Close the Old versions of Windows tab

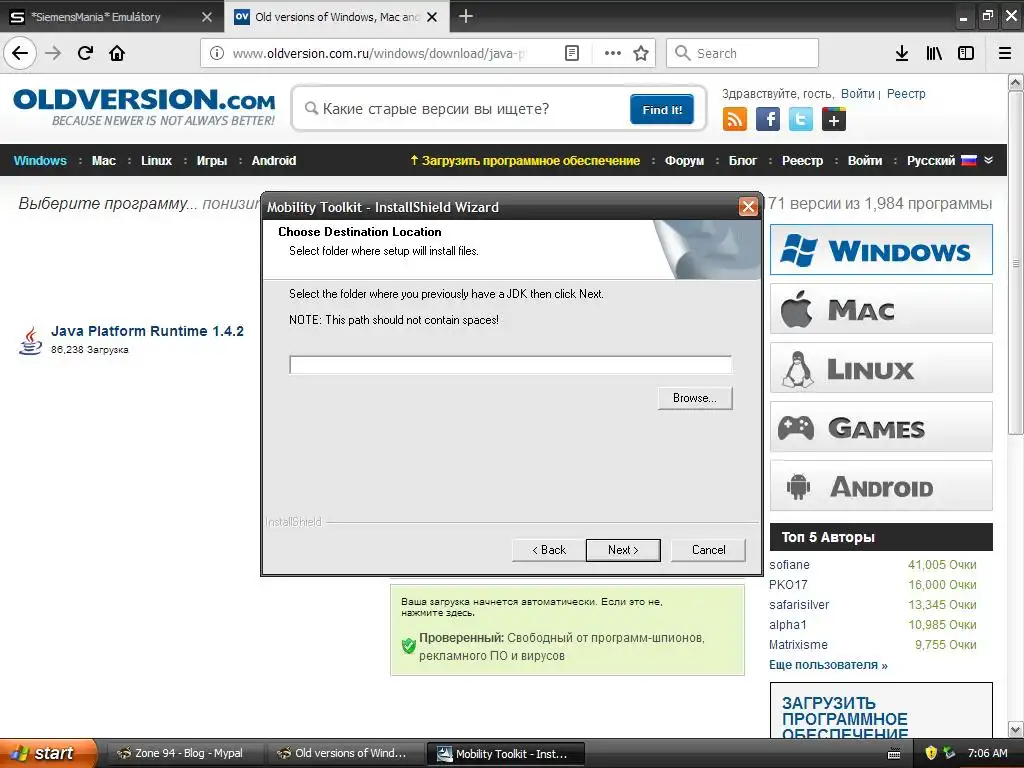[432, 17]
